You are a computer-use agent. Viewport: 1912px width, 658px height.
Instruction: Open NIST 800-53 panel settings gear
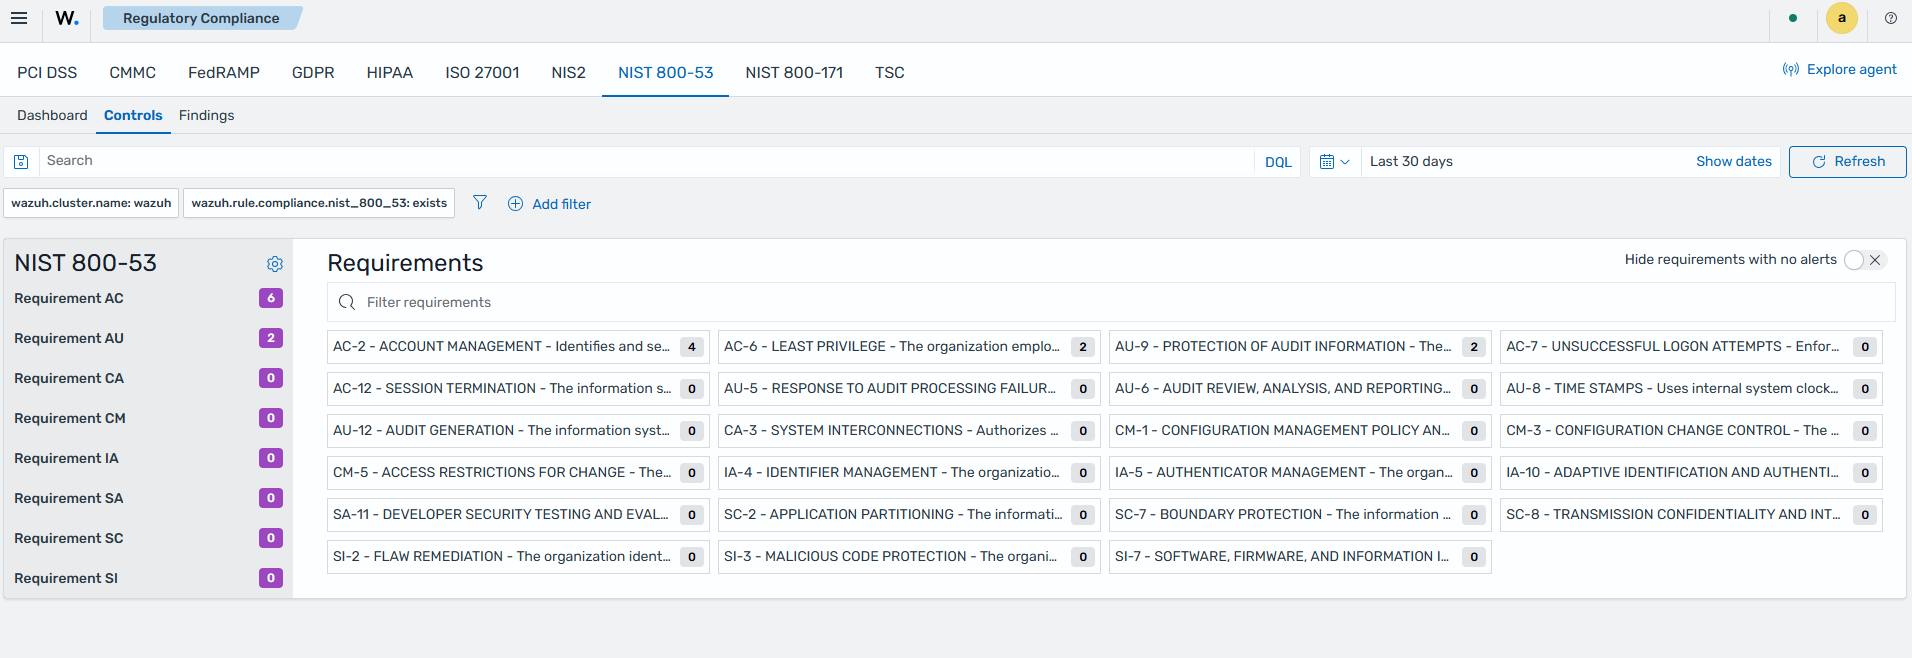[x=275, y=264]
